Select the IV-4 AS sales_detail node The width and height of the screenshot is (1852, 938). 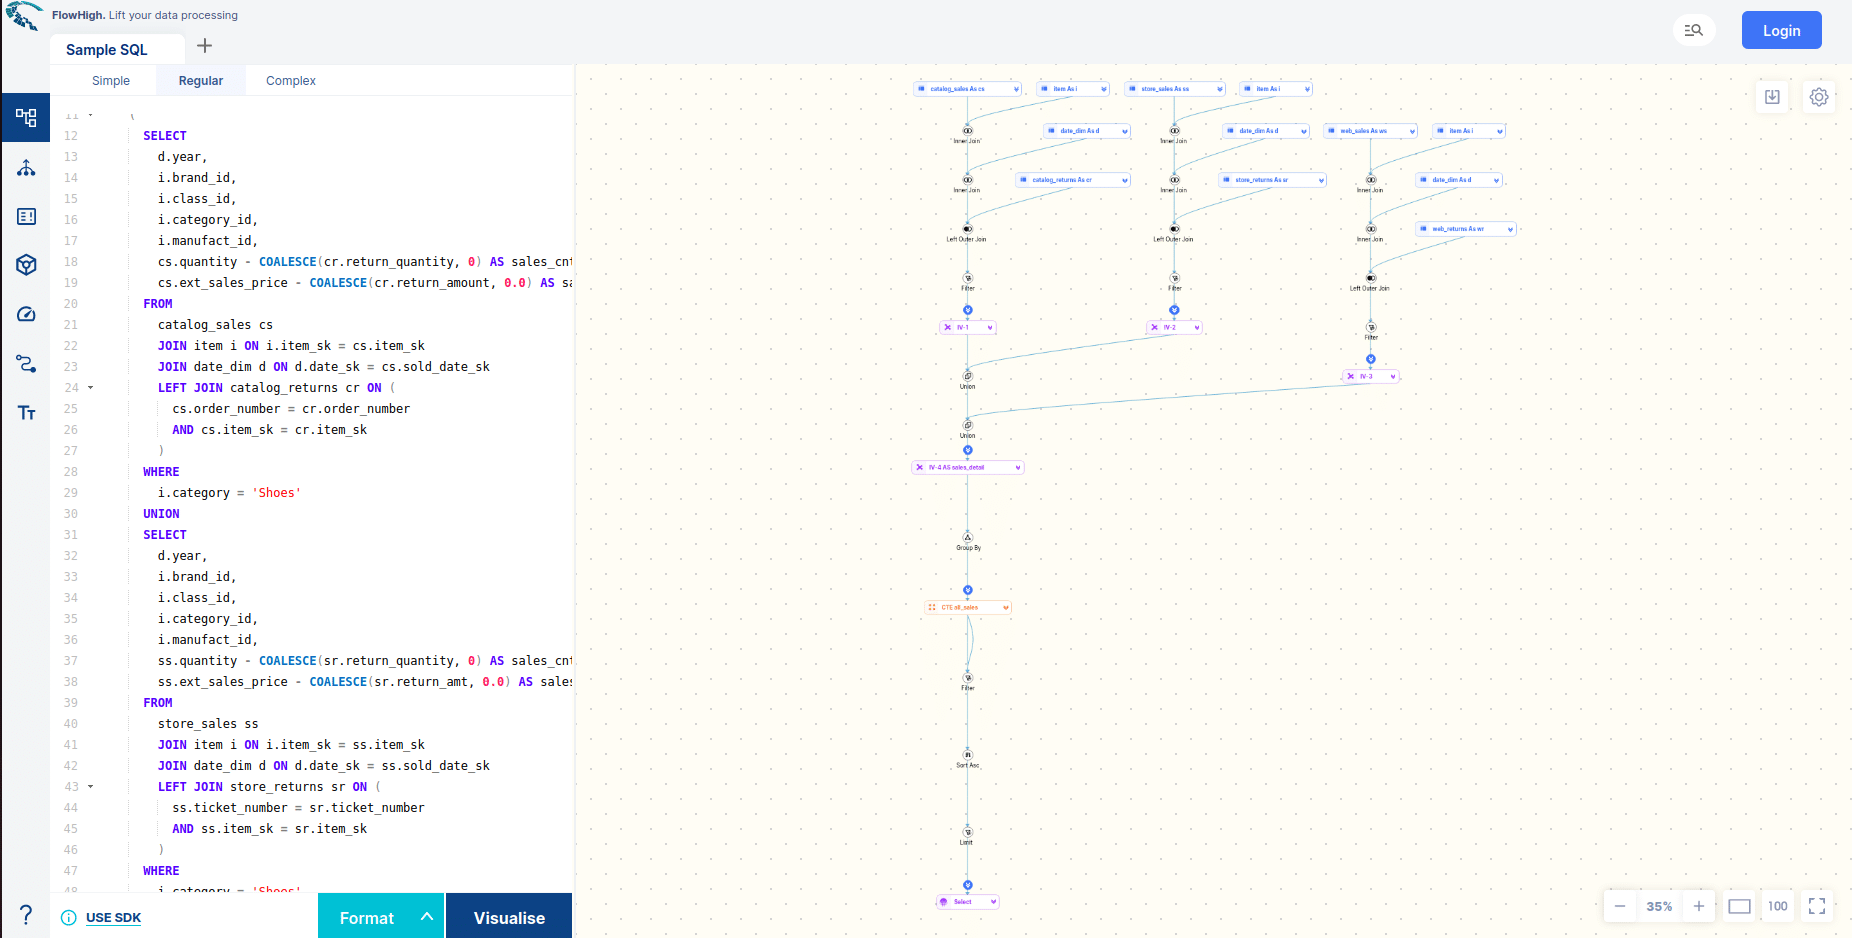968,467
